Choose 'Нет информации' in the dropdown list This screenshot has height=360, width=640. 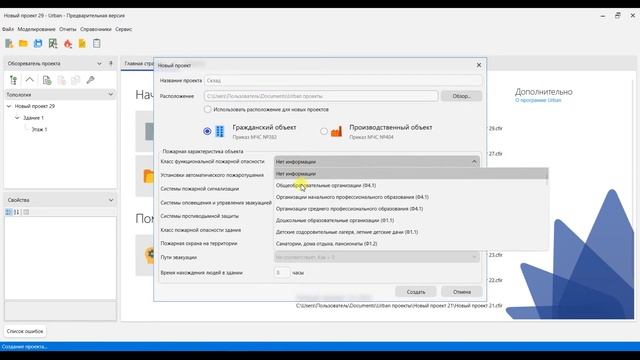click(x=411, y=173)
